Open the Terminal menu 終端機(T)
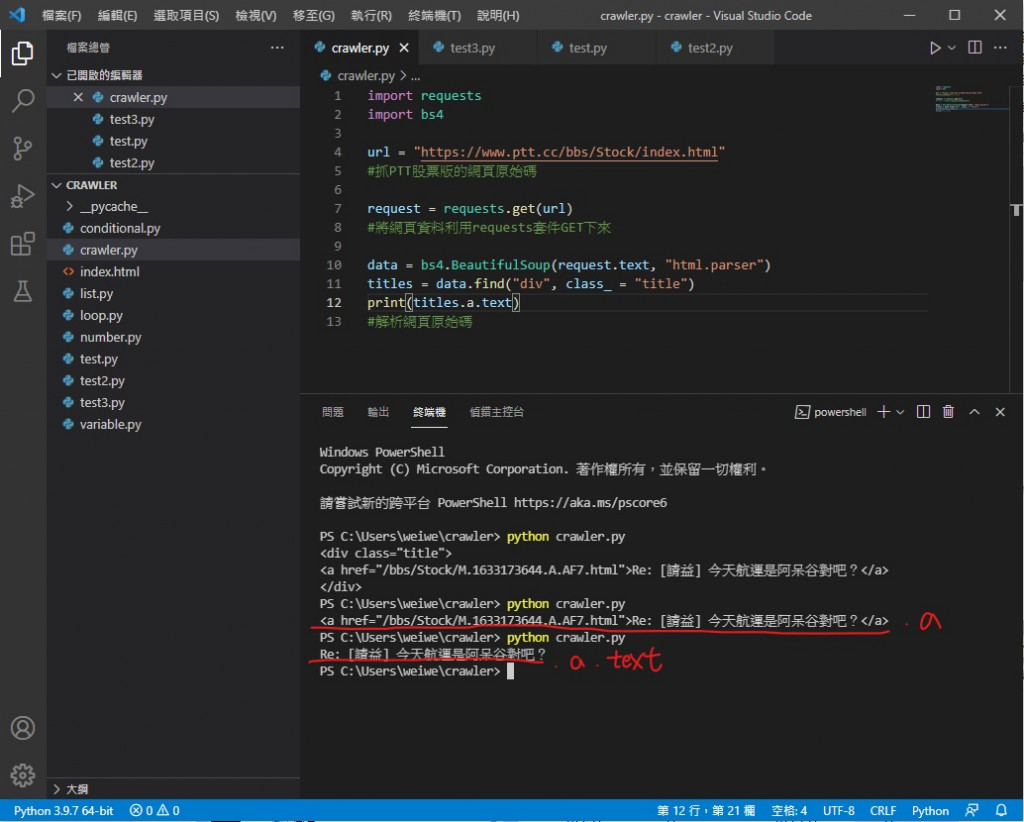Image resolution: width=1024 pixels, height=822 pixels. coord(434,15)
